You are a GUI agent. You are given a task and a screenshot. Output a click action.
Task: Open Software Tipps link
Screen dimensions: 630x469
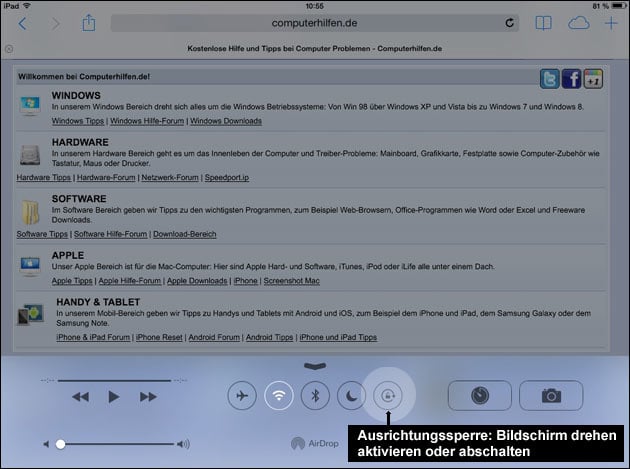[x=42, y=234]
